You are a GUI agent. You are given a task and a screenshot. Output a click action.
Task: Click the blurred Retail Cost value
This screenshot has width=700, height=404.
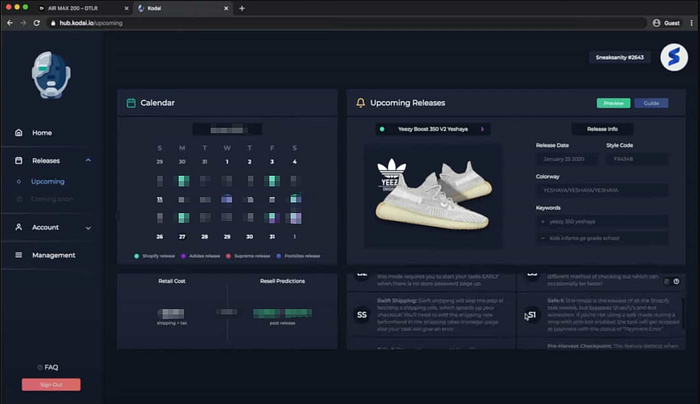point(171,313)
